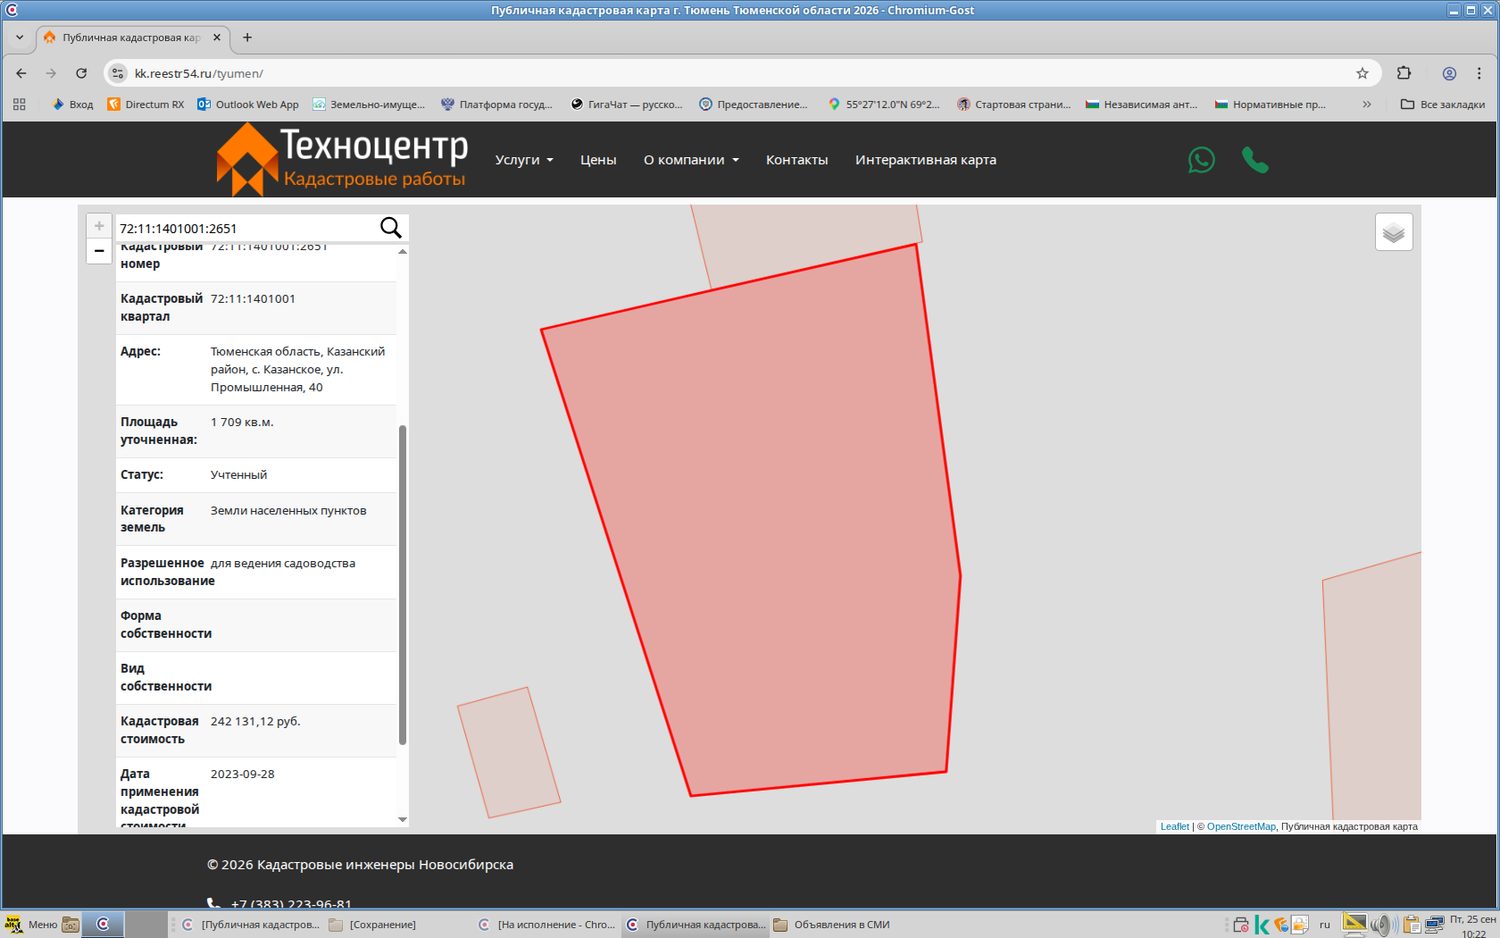
Task: Click the Leaflet attribution link
Action: click(x=1174, y=826)
